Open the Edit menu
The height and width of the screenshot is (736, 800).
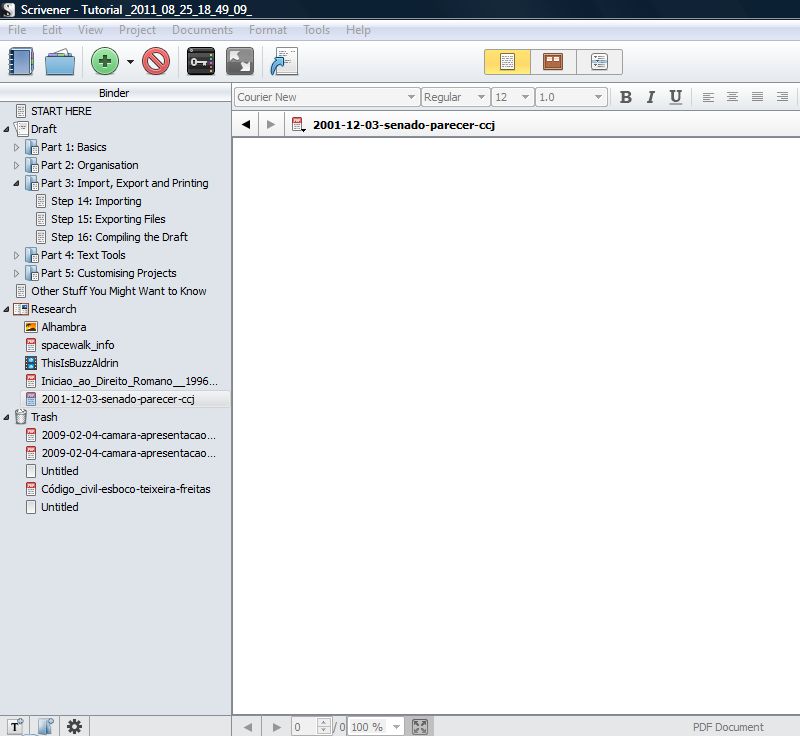point(52,30)
